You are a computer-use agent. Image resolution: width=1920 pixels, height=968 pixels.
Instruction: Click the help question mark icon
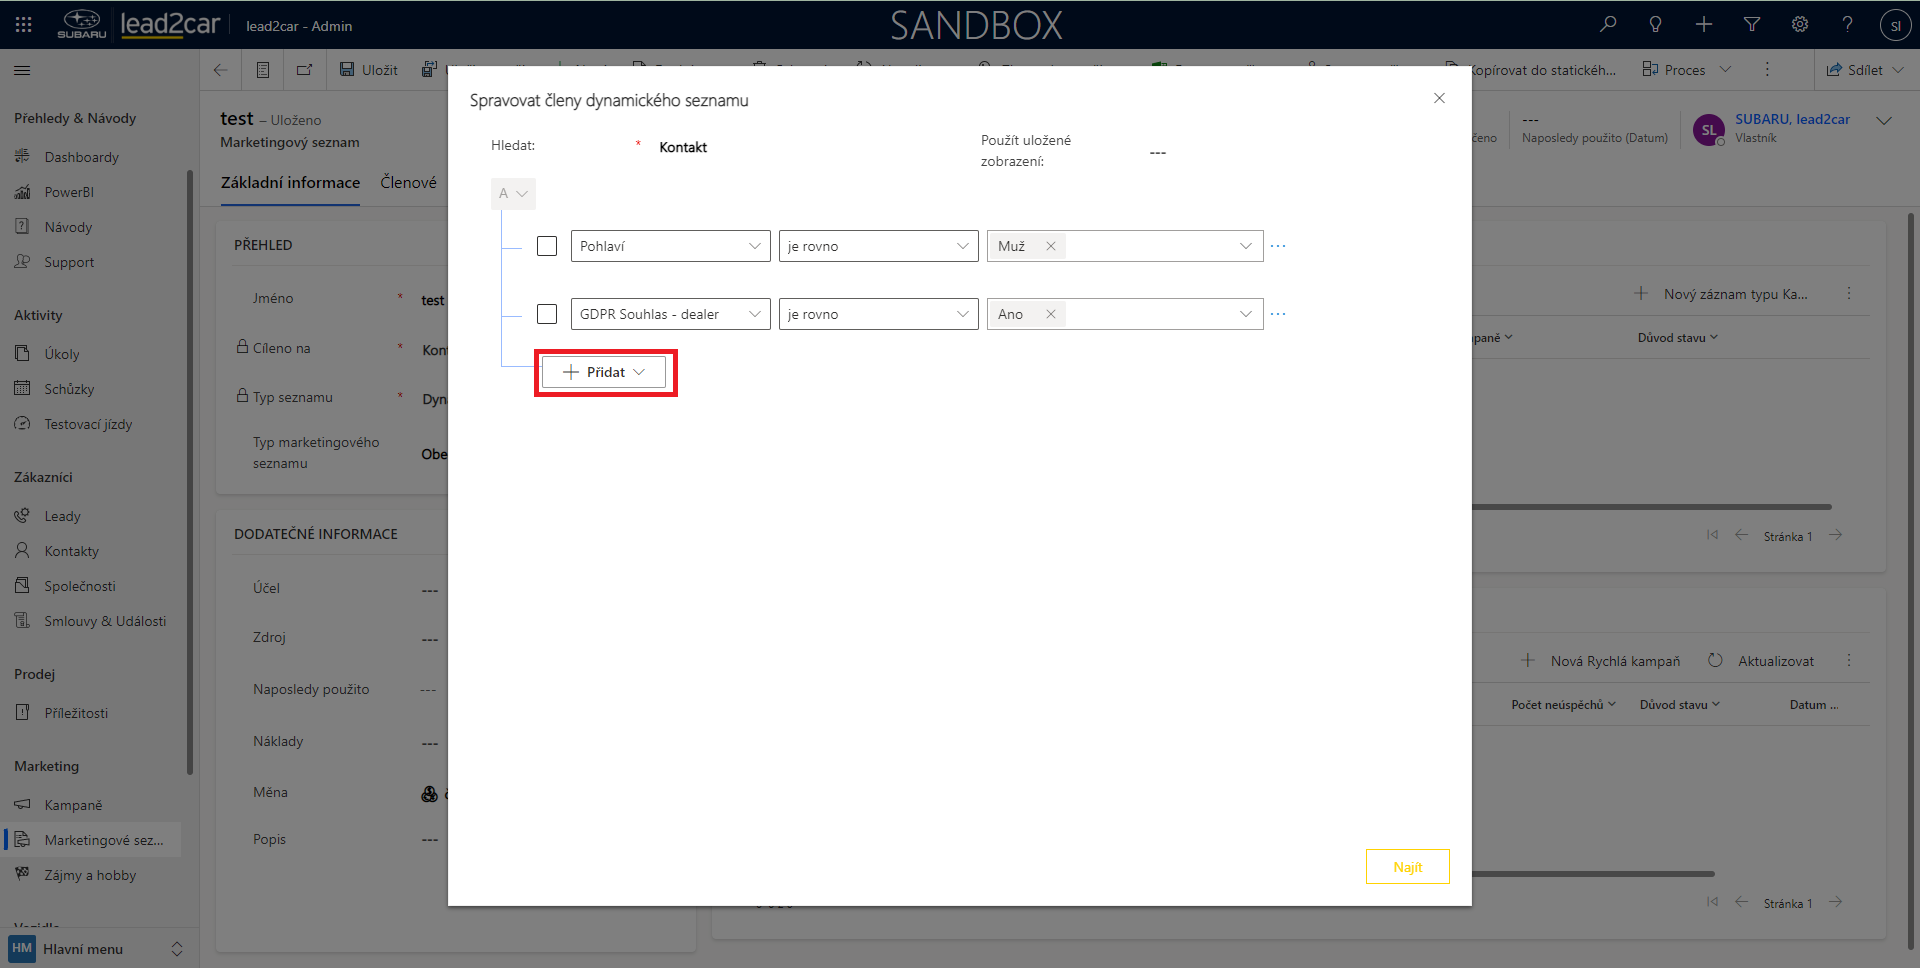click(1848, 25)
